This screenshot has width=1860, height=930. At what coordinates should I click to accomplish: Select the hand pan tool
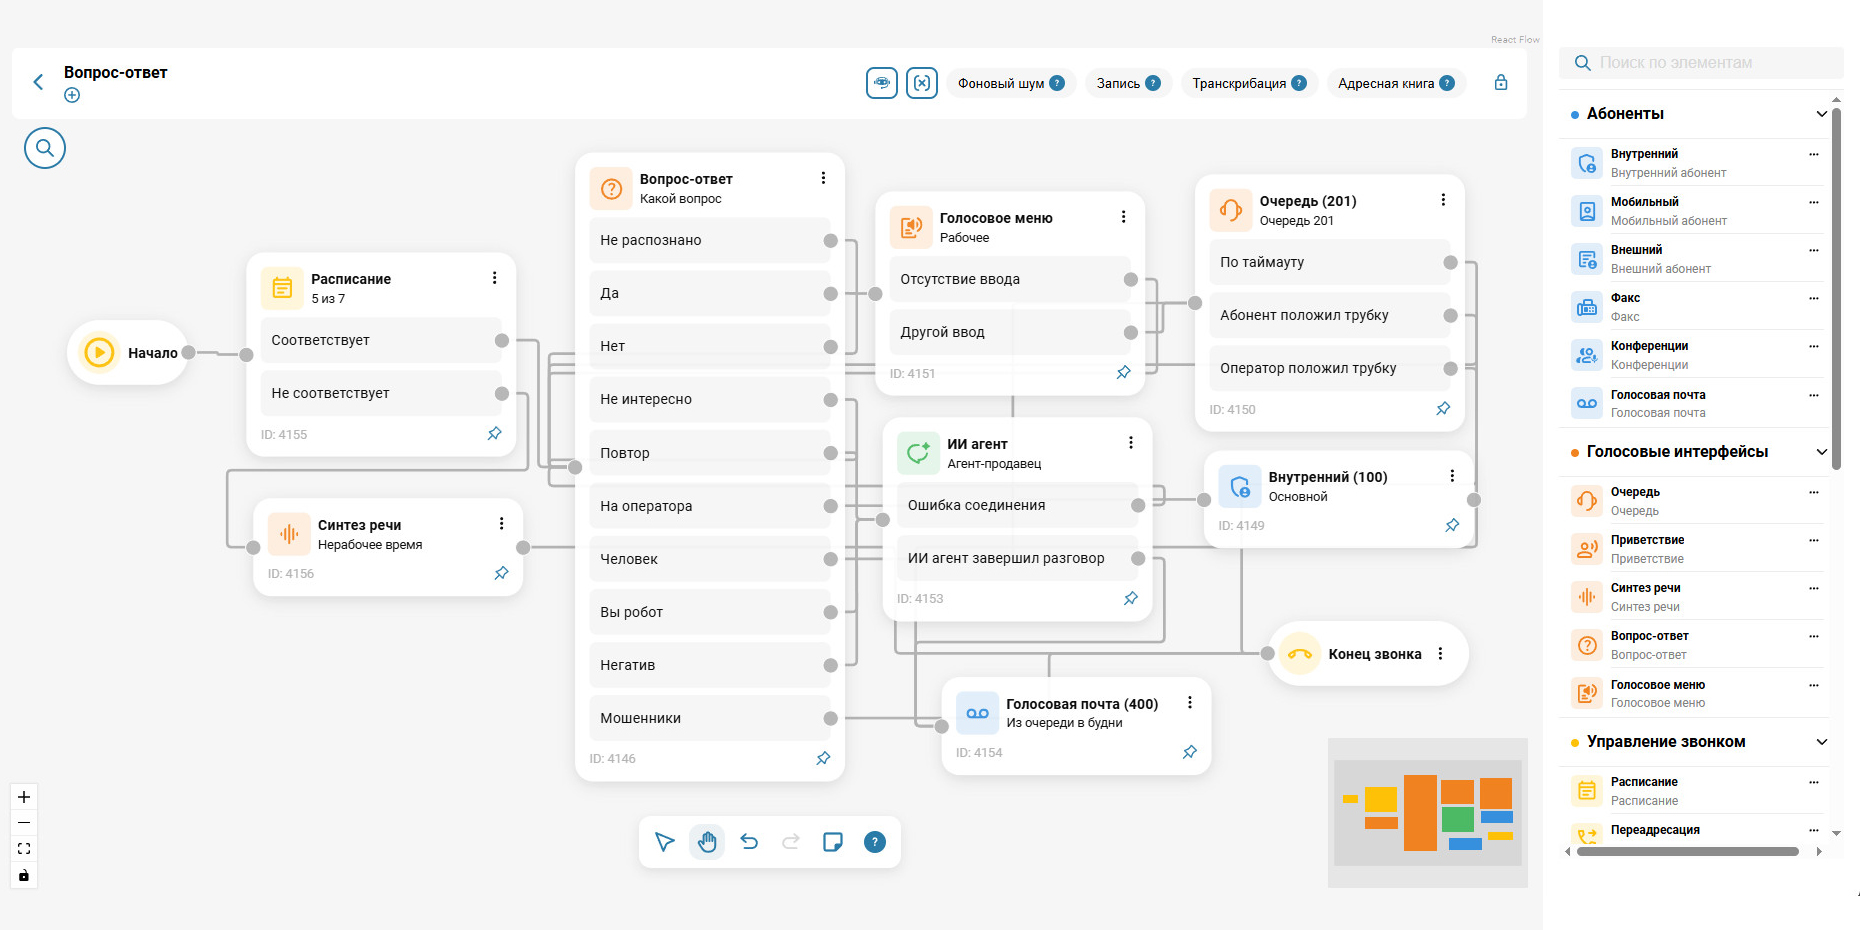(x=707, y=842)
